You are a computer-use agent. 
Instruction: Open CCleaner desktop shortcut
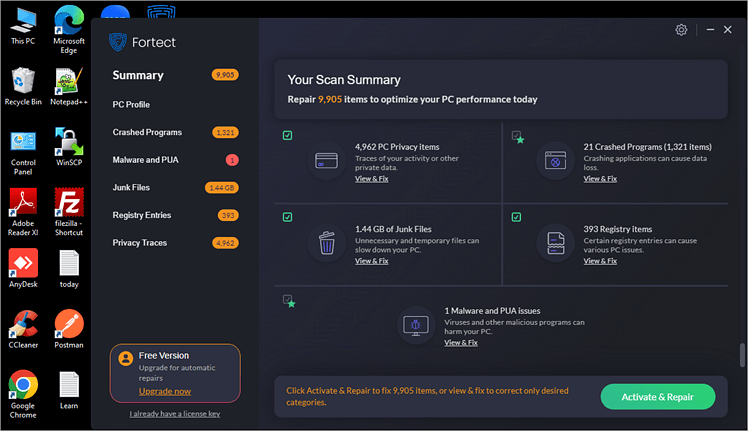[x=23, y=329]
